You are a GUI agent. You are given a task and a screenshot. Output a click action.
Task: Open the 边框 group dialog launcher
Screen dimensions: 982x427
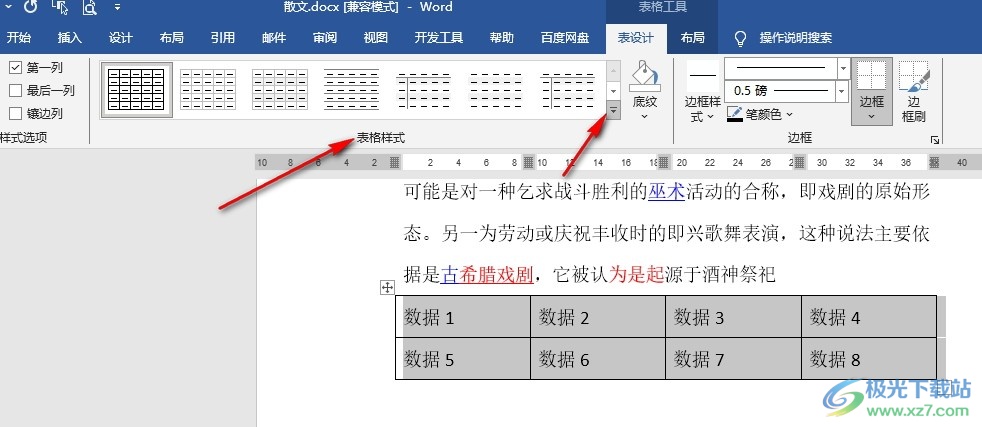[x=935, y=140]
